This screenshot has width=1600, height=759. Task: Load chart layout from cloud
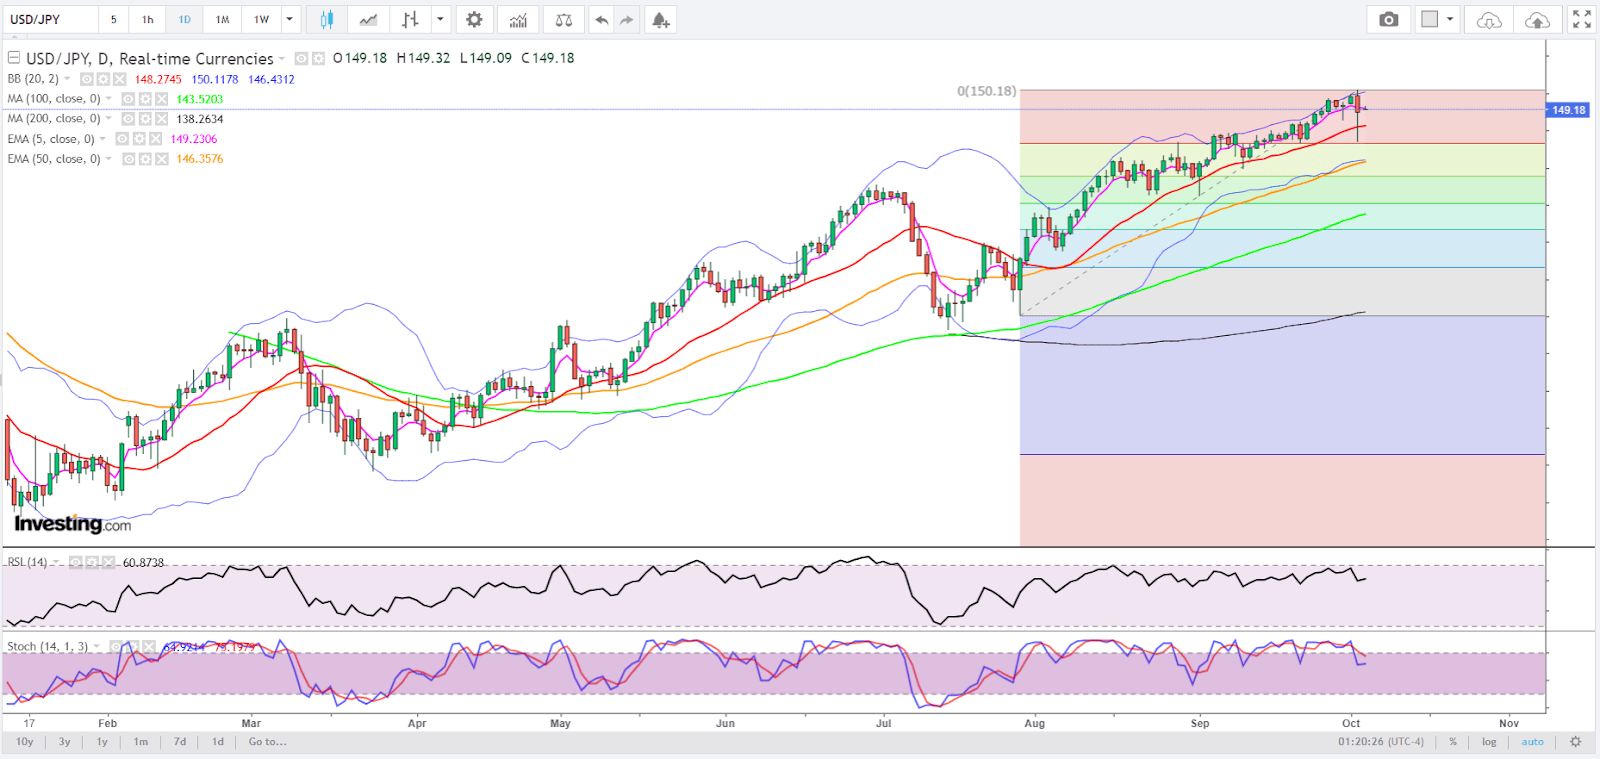coord(1489,19)
